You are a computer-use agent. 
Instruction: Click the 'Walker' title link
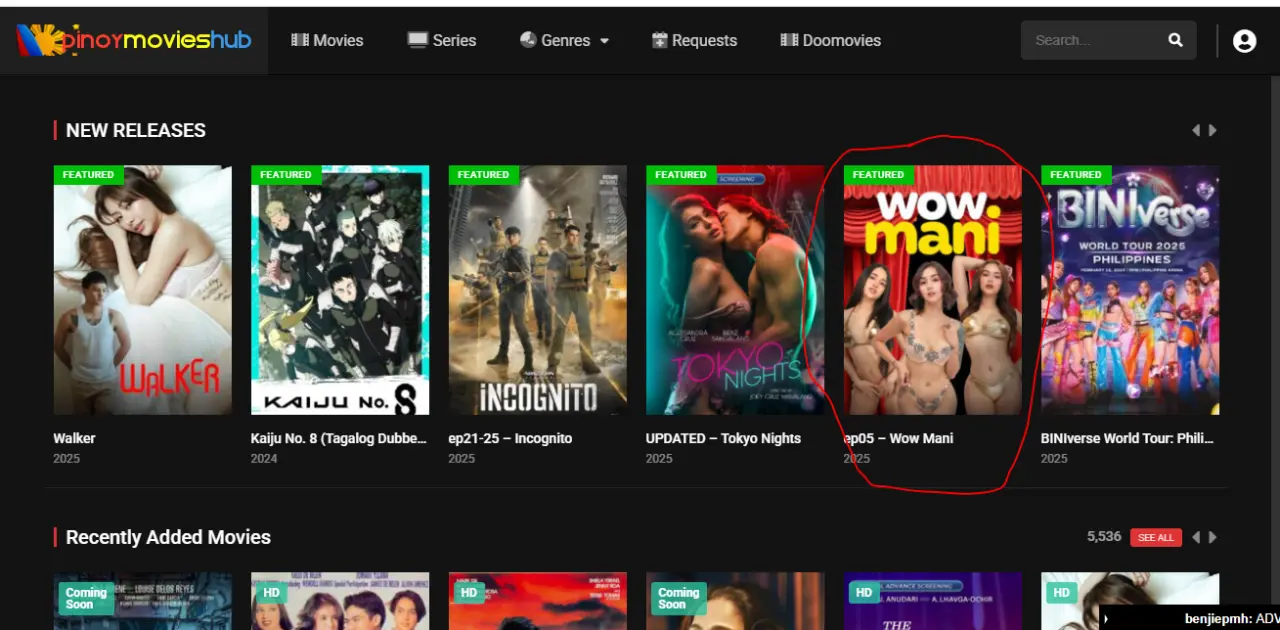(x=75, y=438)
